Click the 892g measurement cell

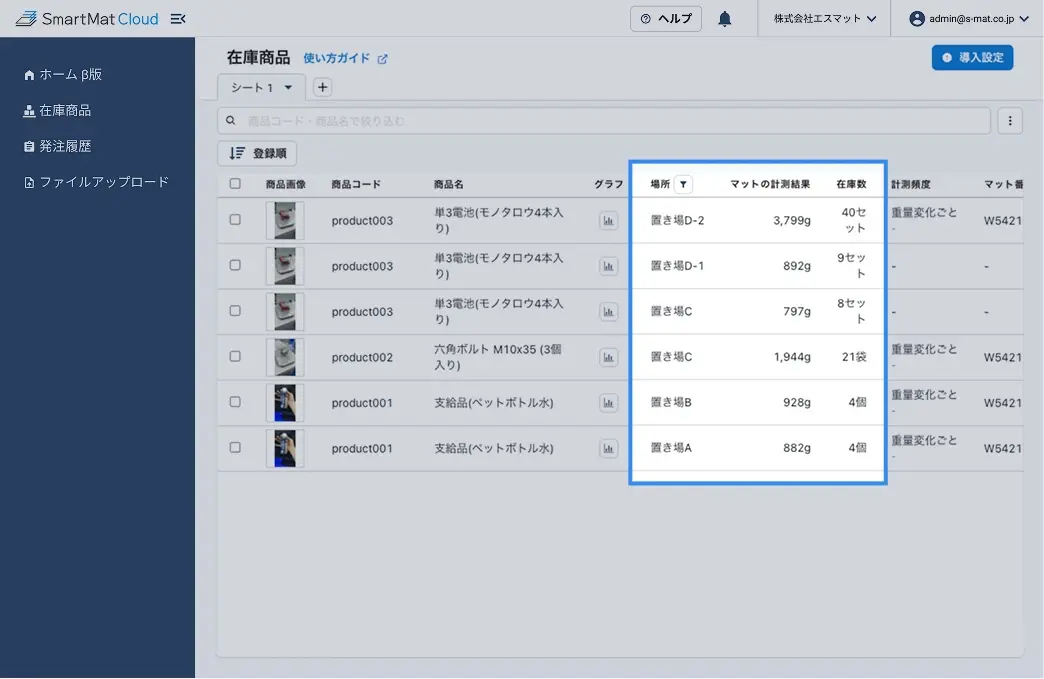tap(796, 266)
